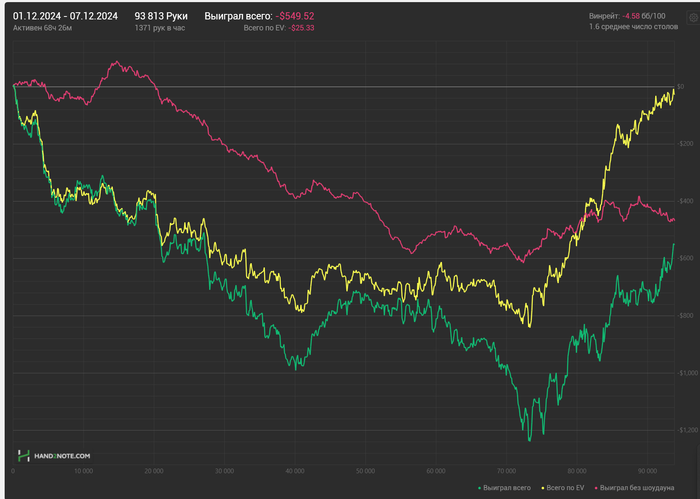Click the winrate value -4.58 бб/100

tap(644, 16)
